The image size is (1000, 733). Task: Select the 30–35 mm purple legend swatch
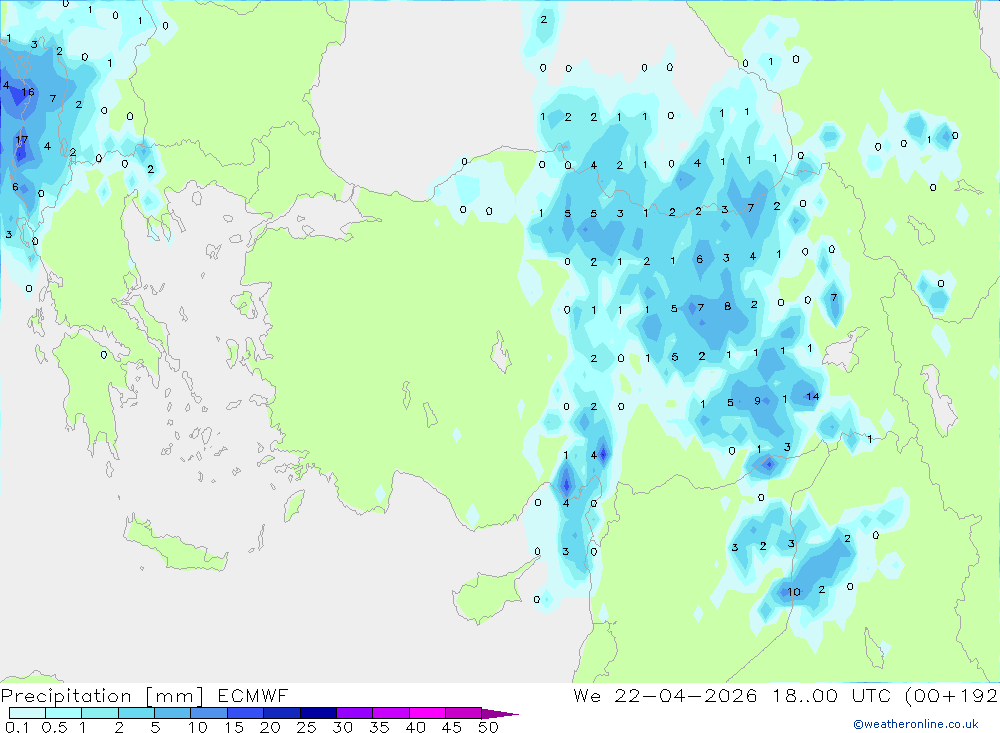(354, 713)
